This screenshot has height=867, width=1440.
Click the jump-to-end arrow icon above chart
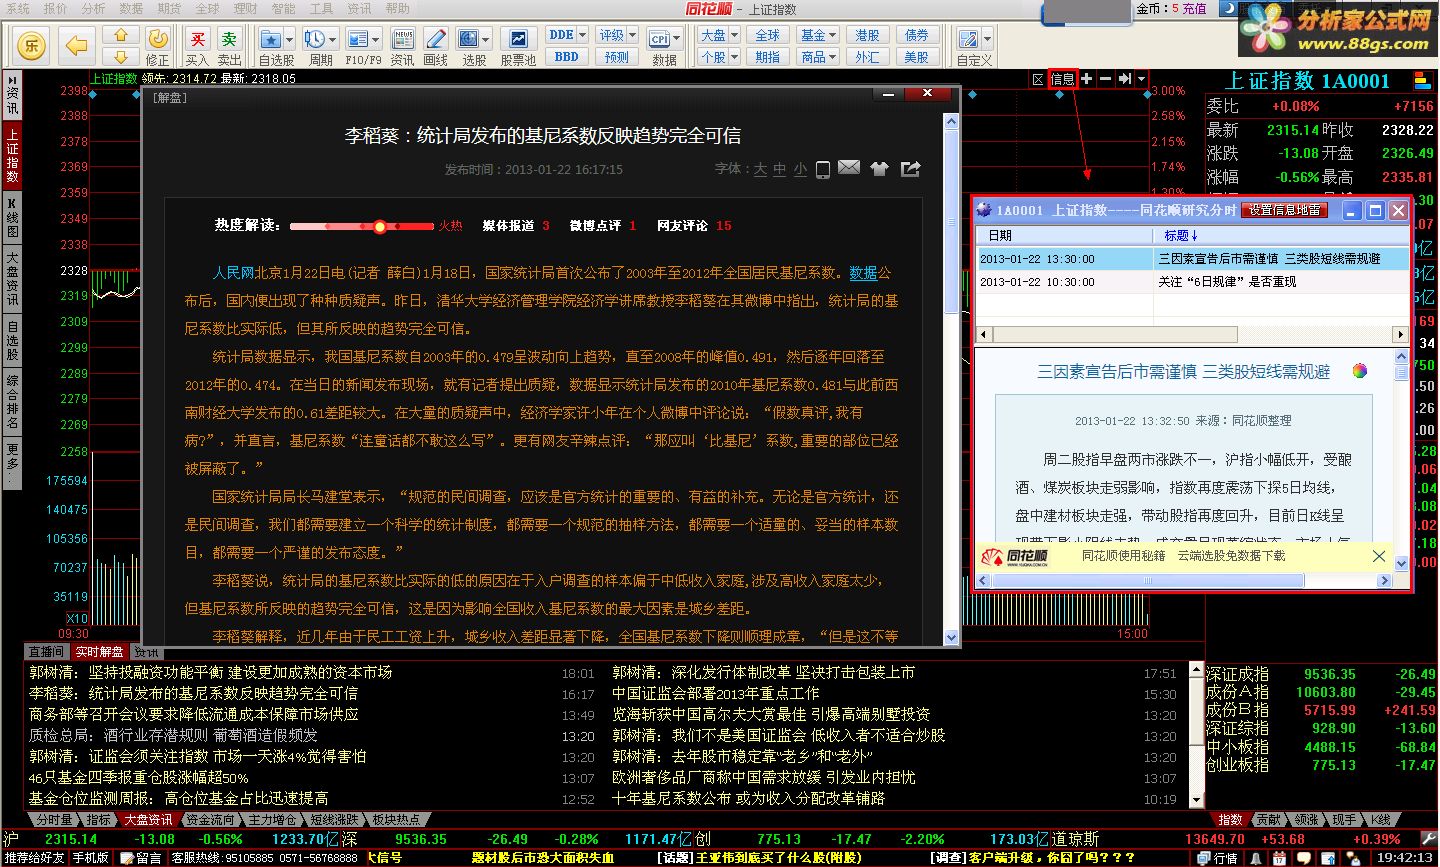1125,79
